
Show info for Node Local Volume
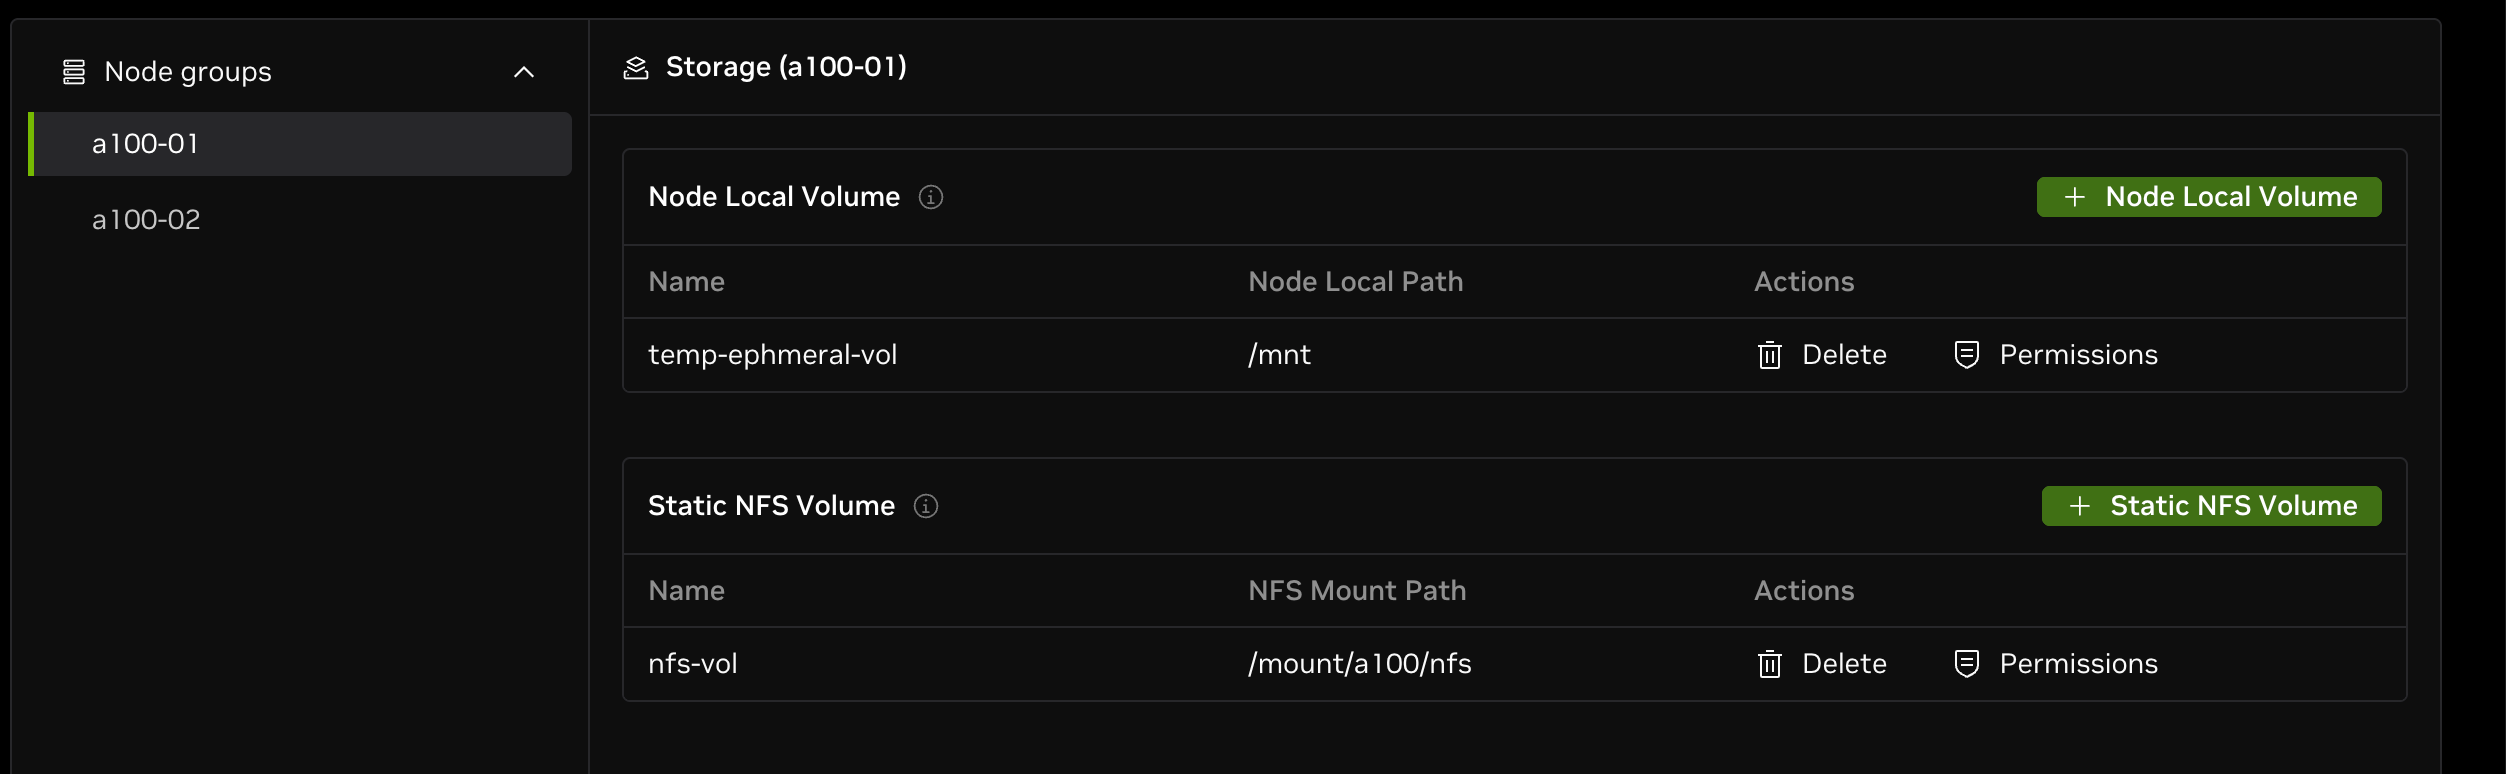[931, 197]
